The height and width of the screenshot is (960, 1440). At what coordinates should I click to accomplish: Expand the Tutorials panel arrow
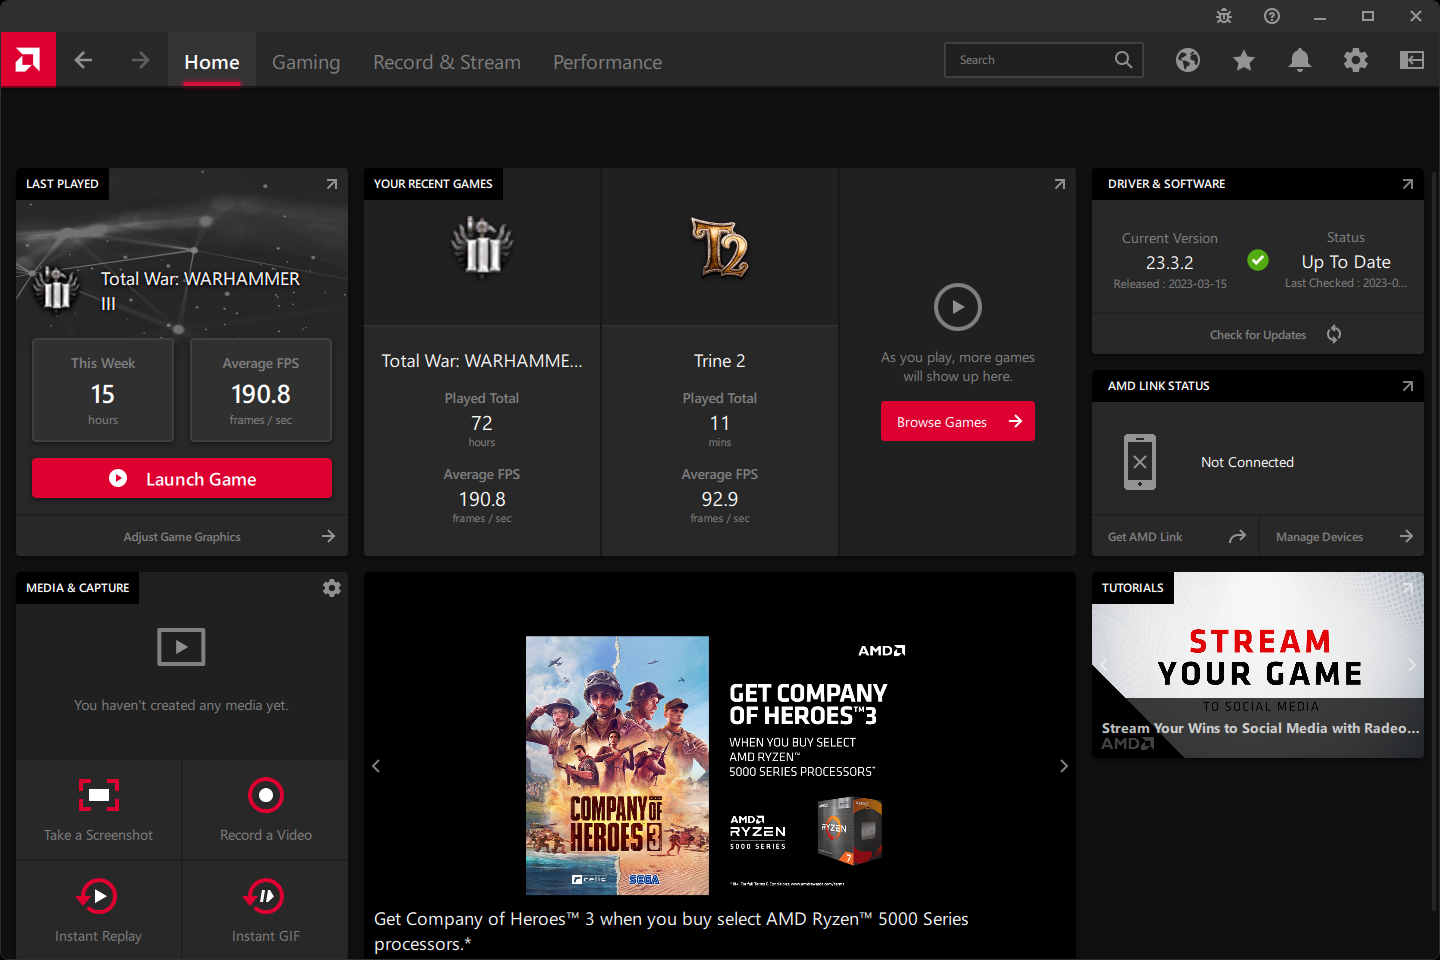click(x=1408, y=588)
